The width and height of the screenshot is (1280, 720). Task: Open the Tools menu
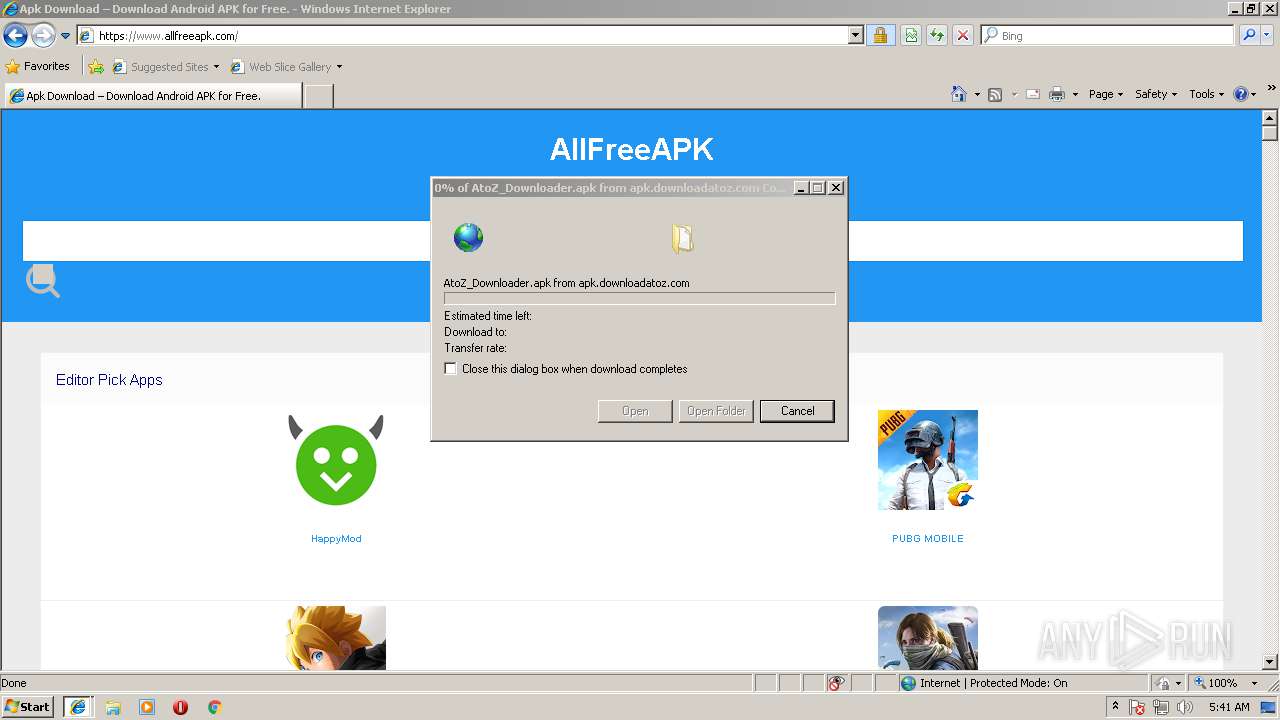(x=1206, y=94)
